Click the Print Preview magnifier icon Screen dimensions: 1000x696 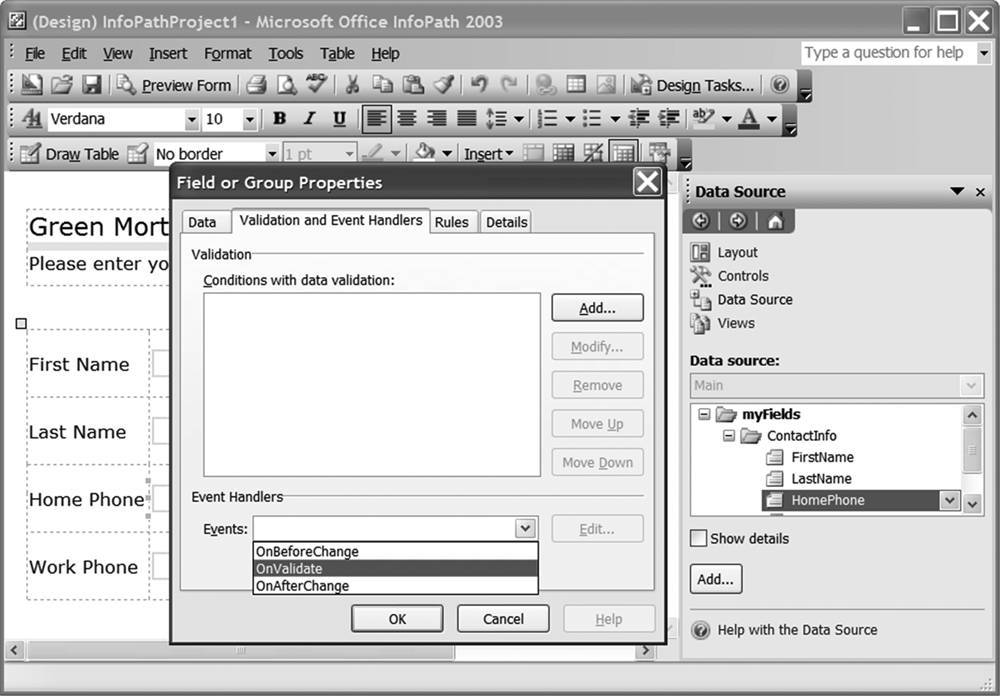click(x=286, y=85)
